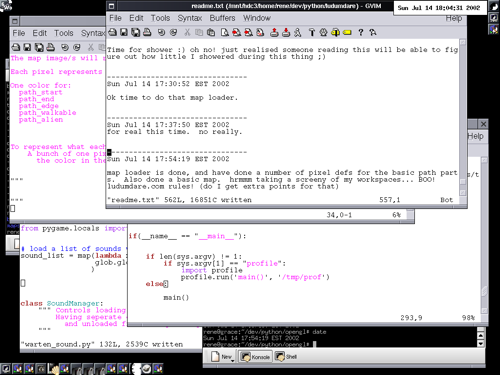
Task: Open Tools menu in readme.txt GVIM window
Action: pos(160,18)
